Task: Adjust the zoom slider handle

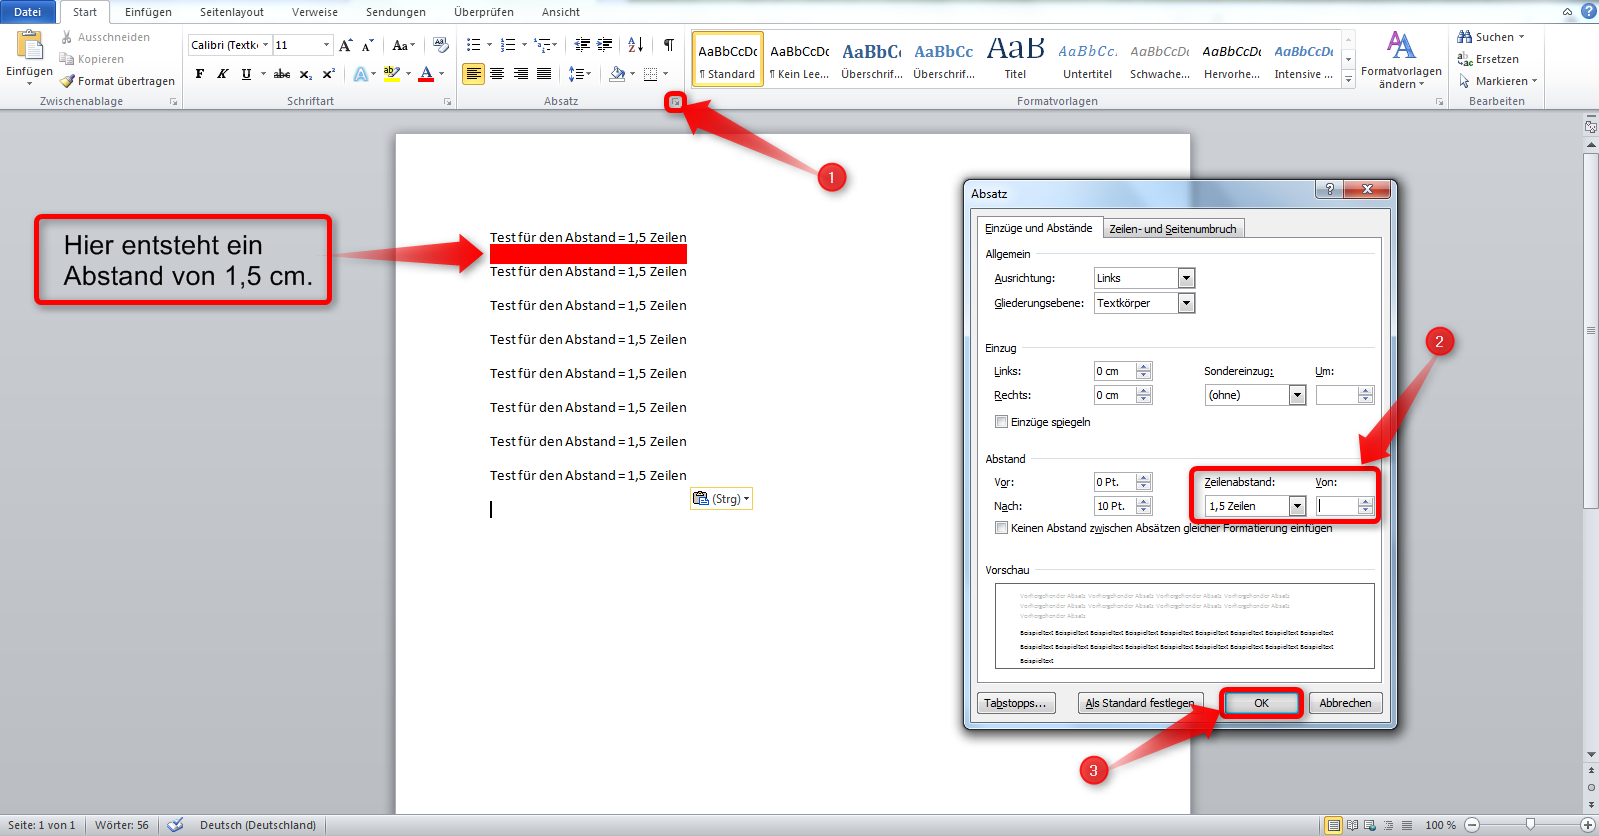Action: pyautogui.click(x=1530, y=824)
